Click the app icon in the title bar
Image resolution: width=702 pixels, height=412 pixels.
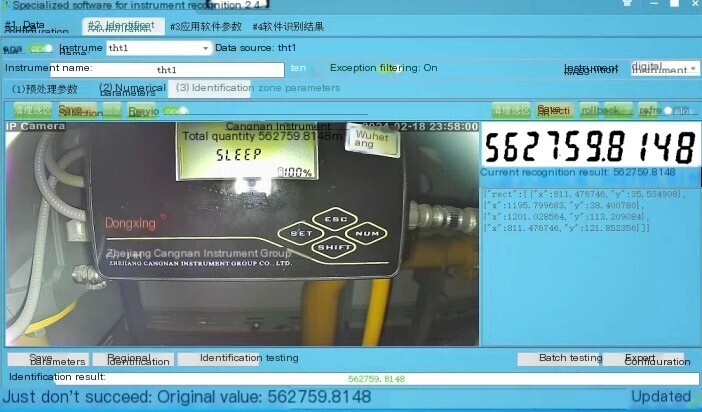pos(5,4)
